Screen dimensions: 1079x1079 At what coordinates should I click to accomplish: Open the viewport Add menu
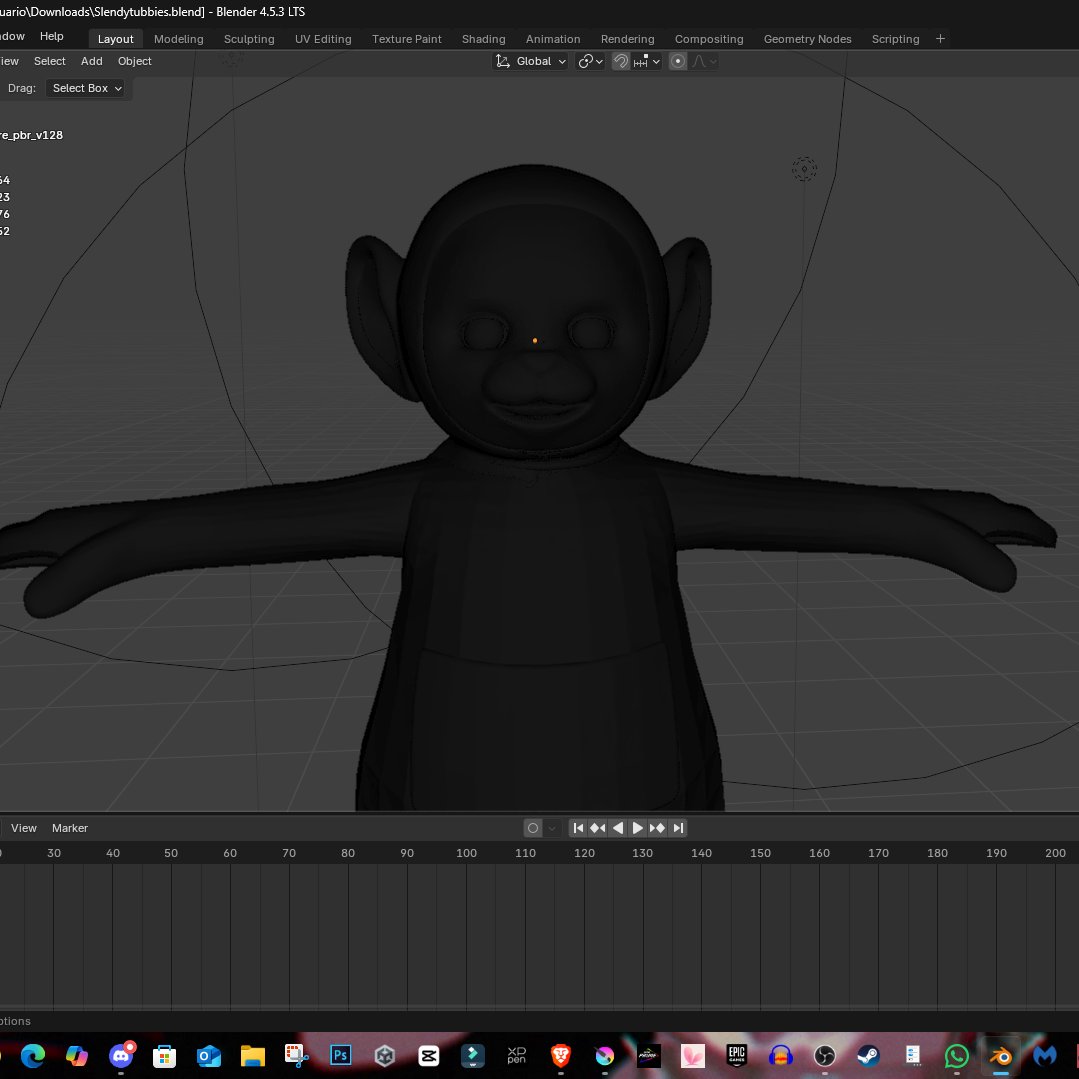point(92,61)
